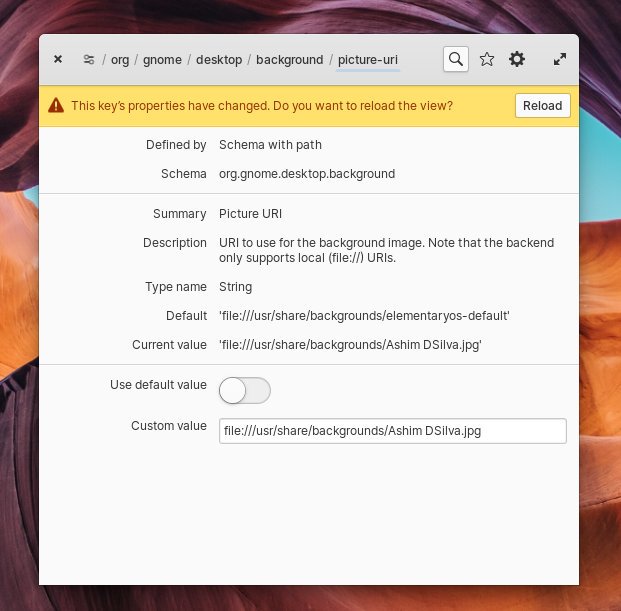Image resolution: width=621 pixels, height=611 pixels.
Task: Open the gear settings menu
Action: click(517, 59)
